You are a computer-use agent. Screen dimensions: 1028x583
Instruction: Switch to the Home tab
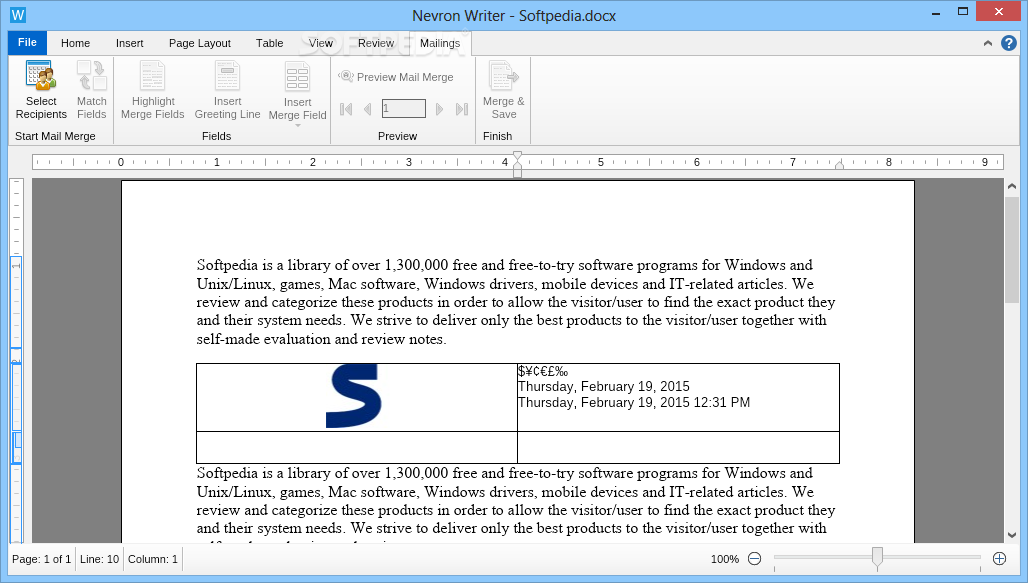click(x=75, y=43)
